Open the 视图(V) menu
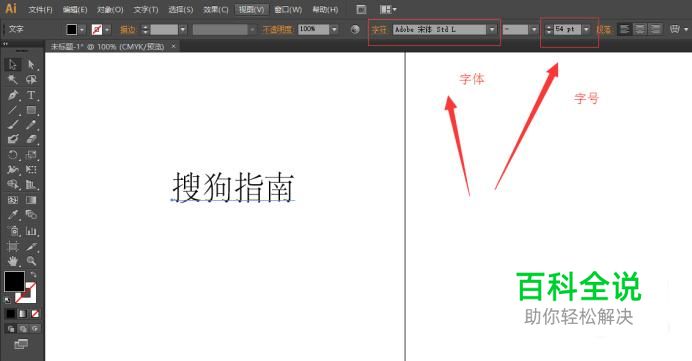692x361 pixels. (251, 9)
